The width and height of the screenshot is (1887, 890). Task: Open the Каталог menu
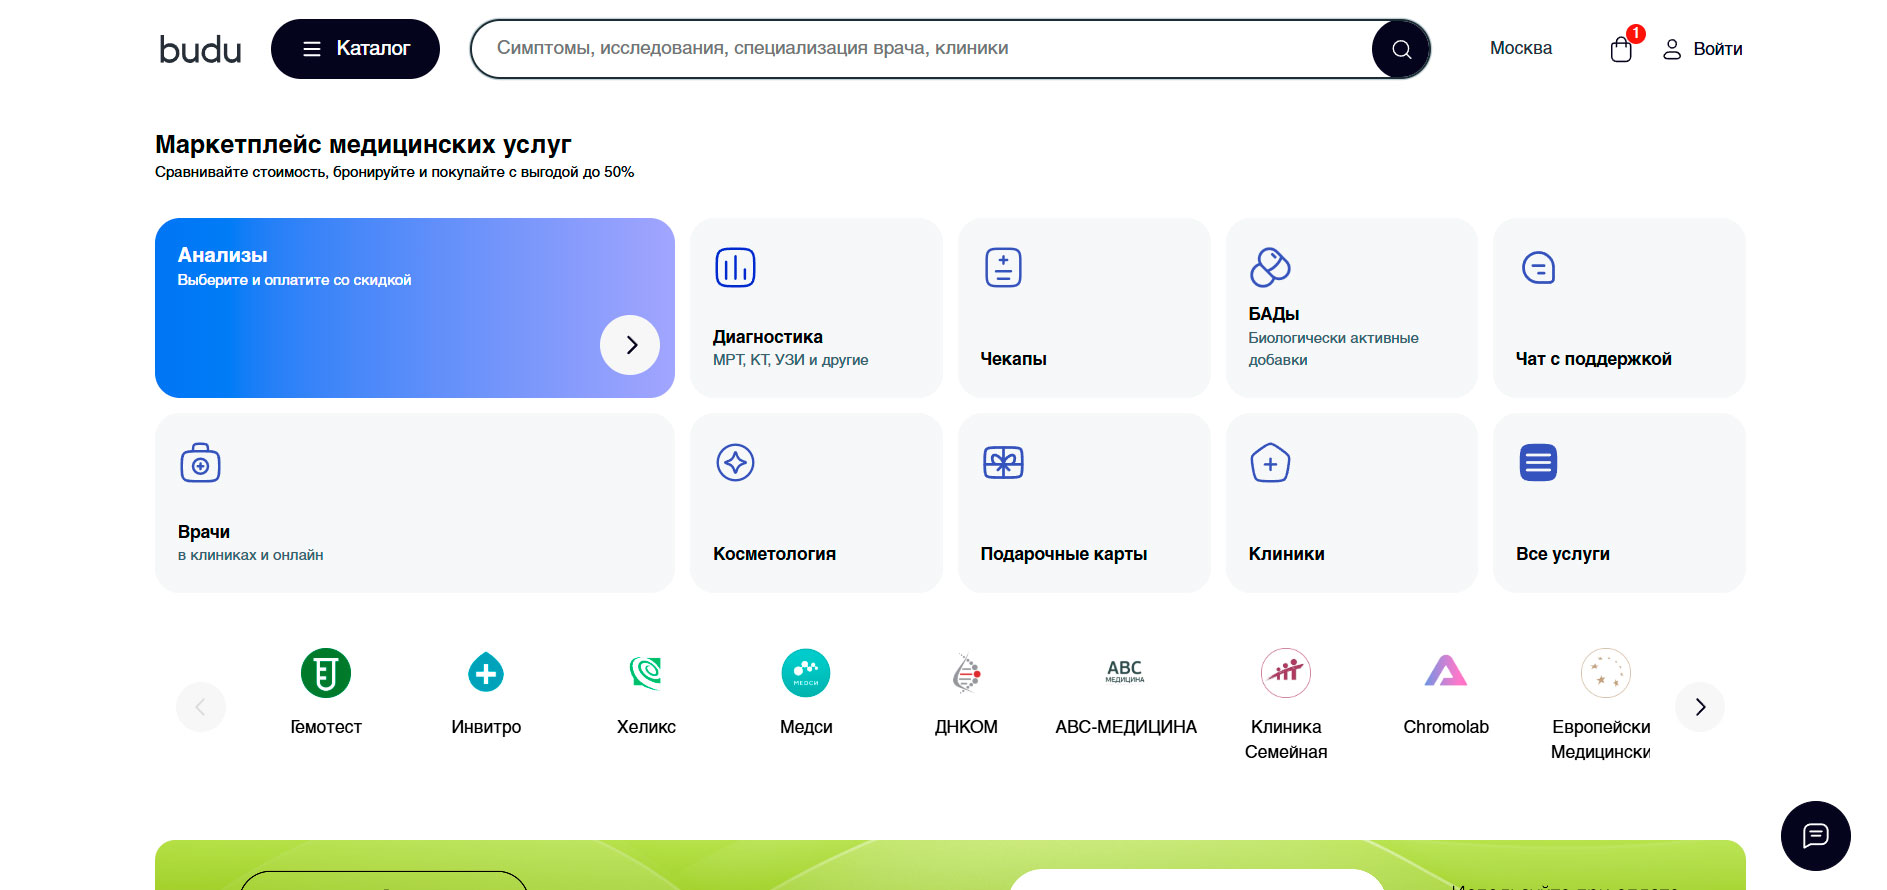pyautogui.click(x=355, y=49)
